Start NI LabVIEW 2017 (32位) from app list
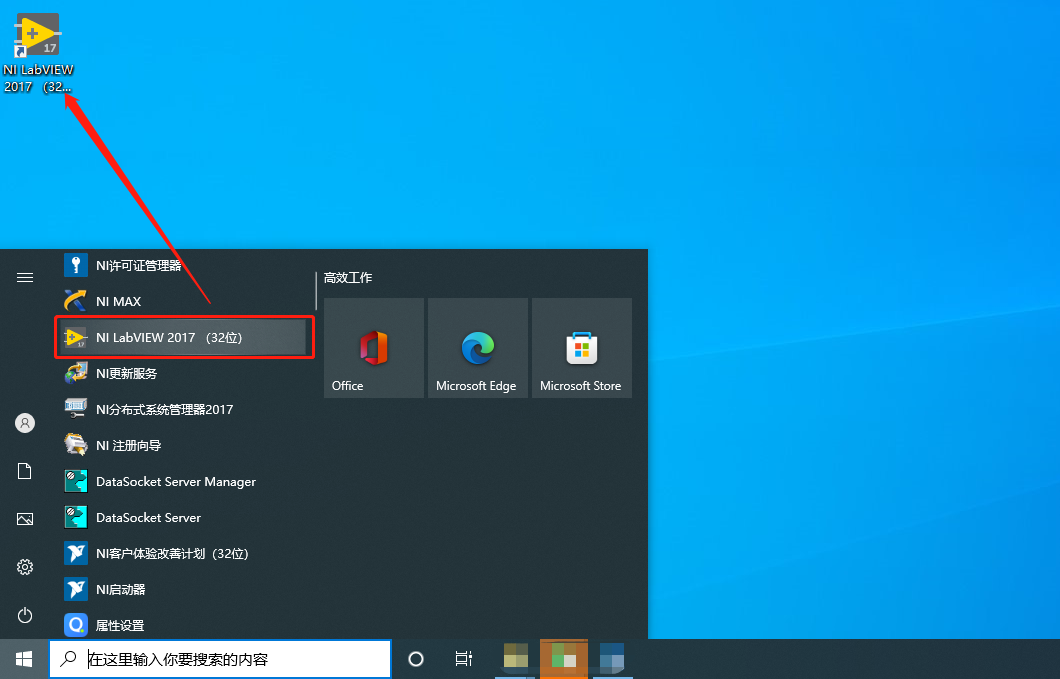The image size is (1060, 679). point(183,337)
